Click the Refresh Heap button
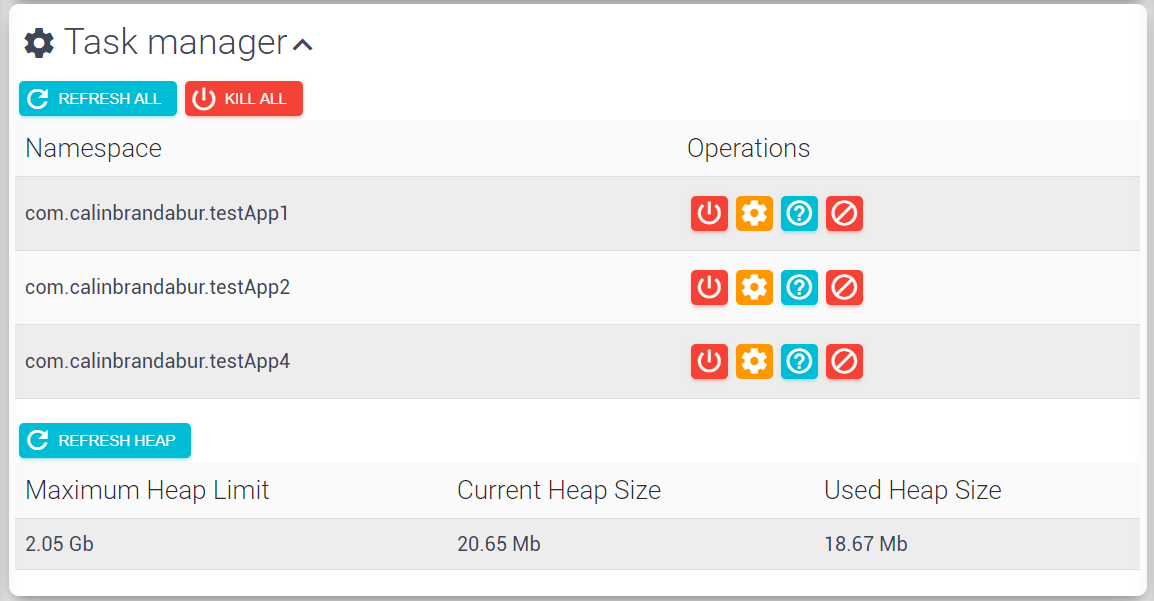This screenshot has width=1154, height=601. click(x=105, y=441)
